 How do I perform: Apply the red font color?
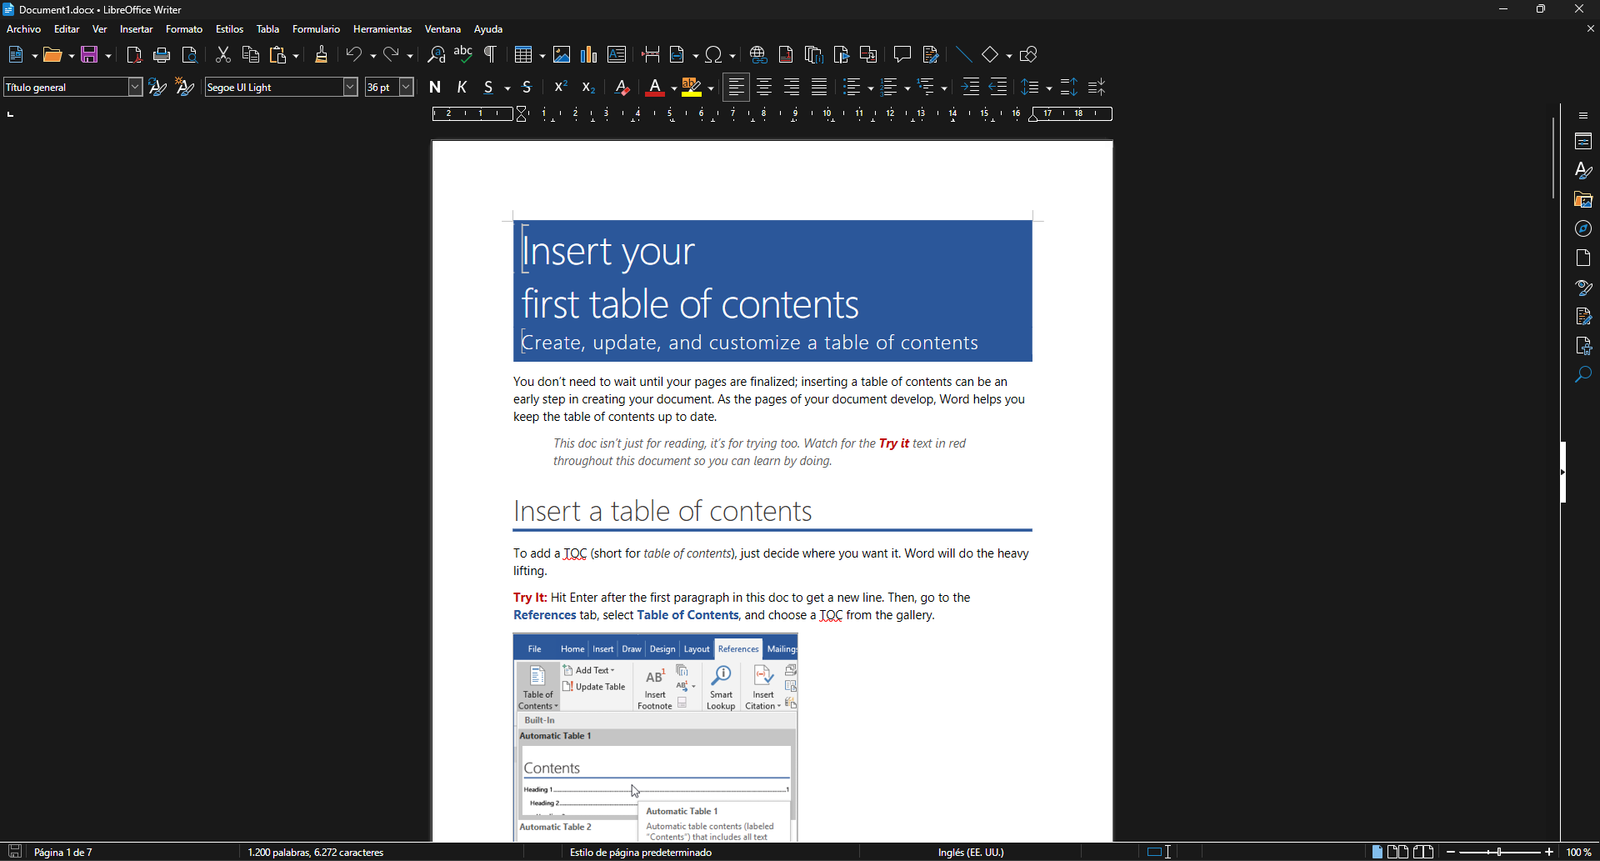click(655, 88)
